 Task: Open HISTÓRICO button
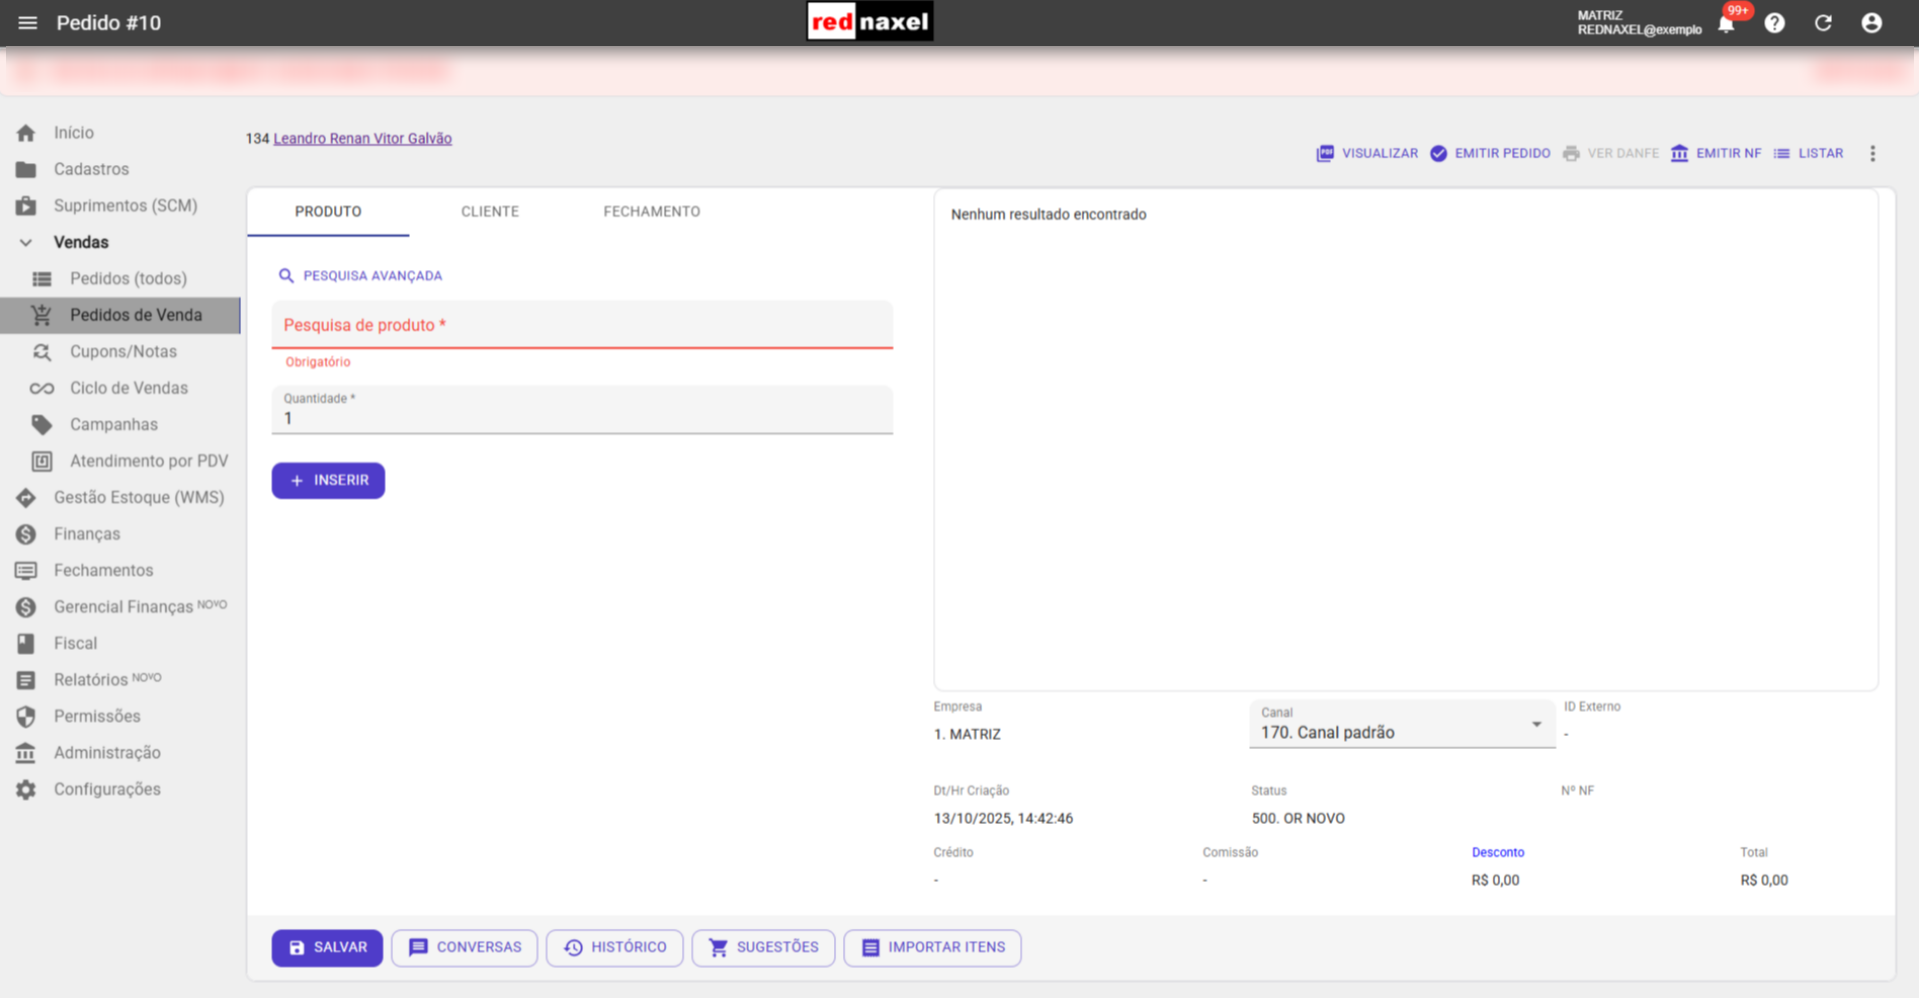pyautogui.click(x=615, y=948)
